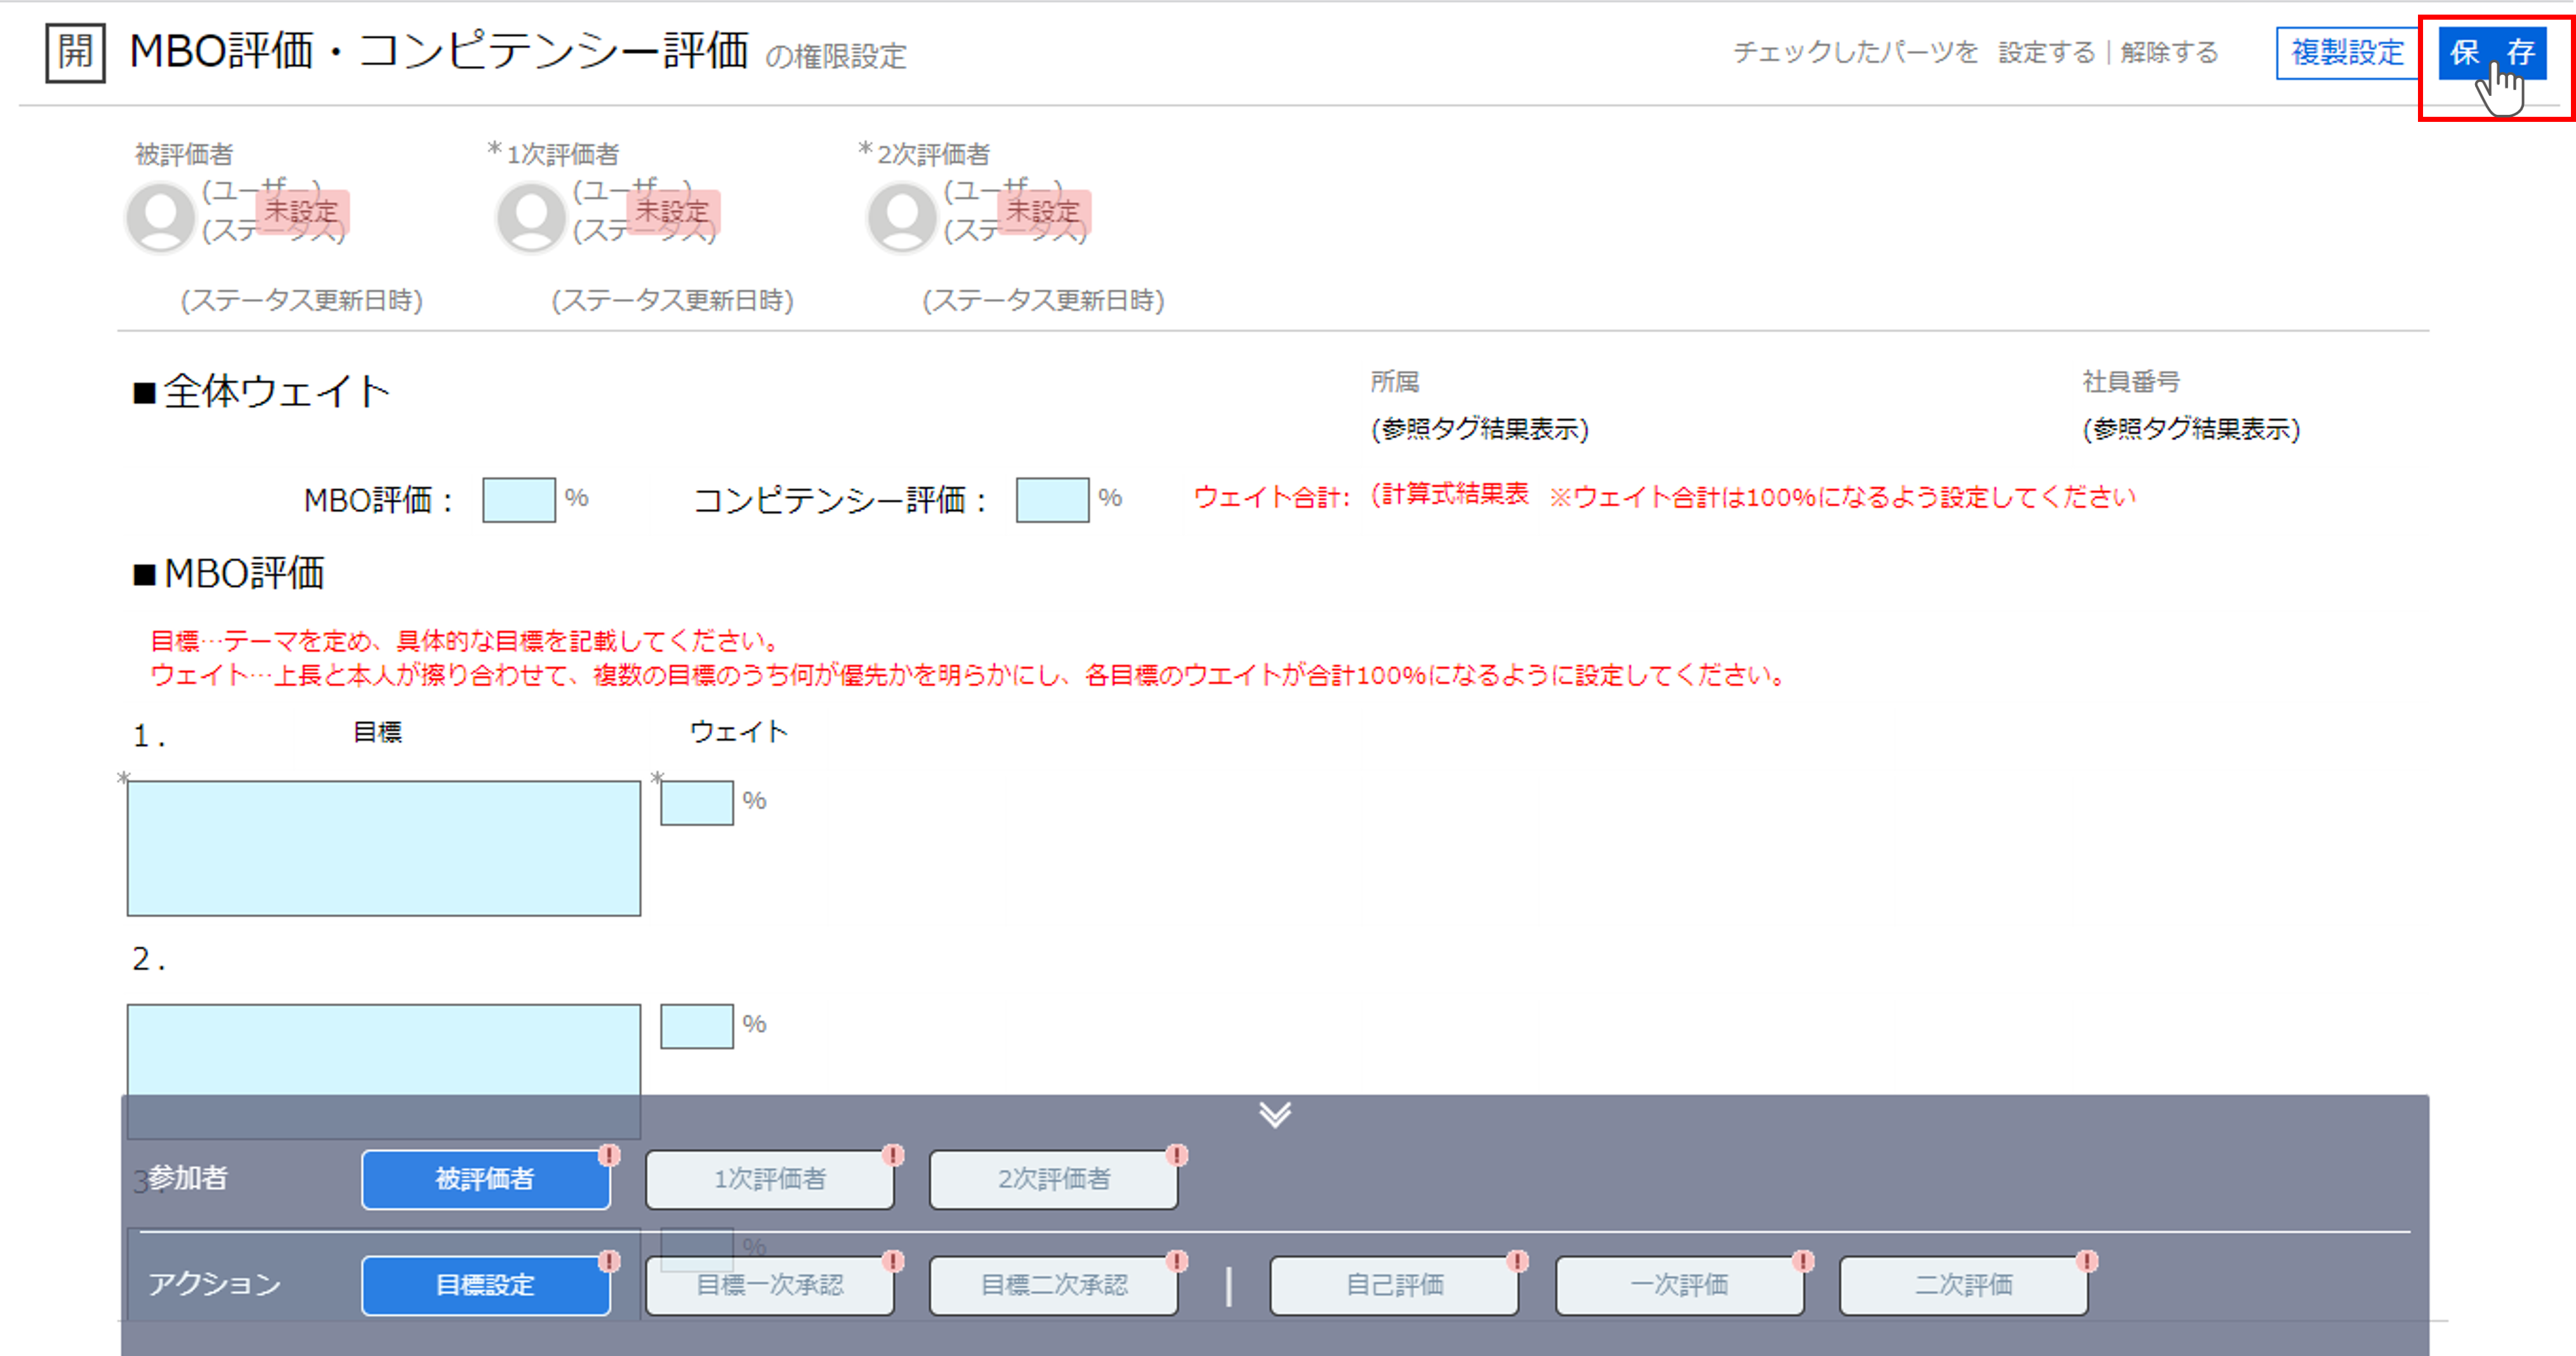Image resolution: width=2576 pixels, height=1356 pixels.
Task: Click the 解除する link
Action: 2169,53
